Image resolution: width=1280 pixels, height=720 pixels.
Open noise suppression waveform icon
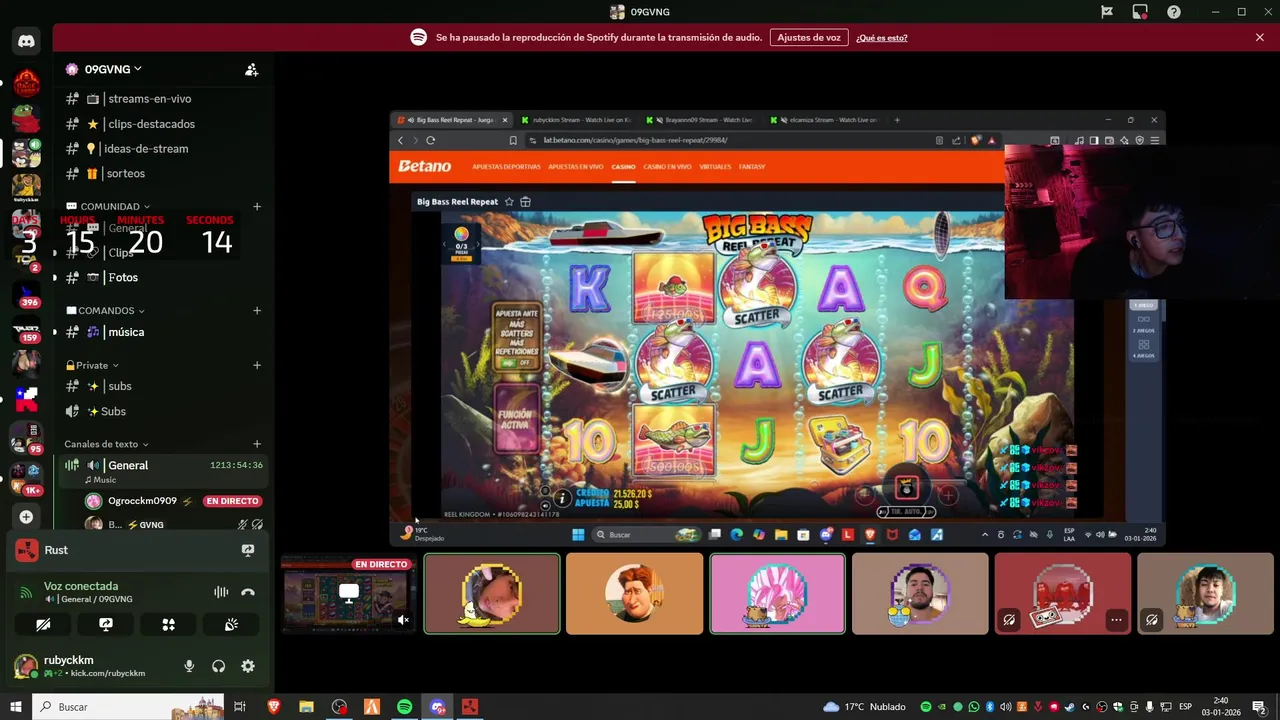(x=221, y=592)
